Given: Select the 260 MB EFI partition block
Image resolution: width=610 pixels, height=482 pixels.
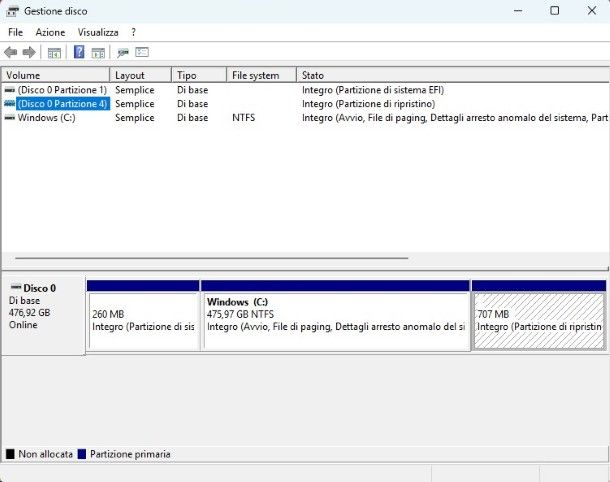Looking at the screenshot, I should tap(143, 320).
